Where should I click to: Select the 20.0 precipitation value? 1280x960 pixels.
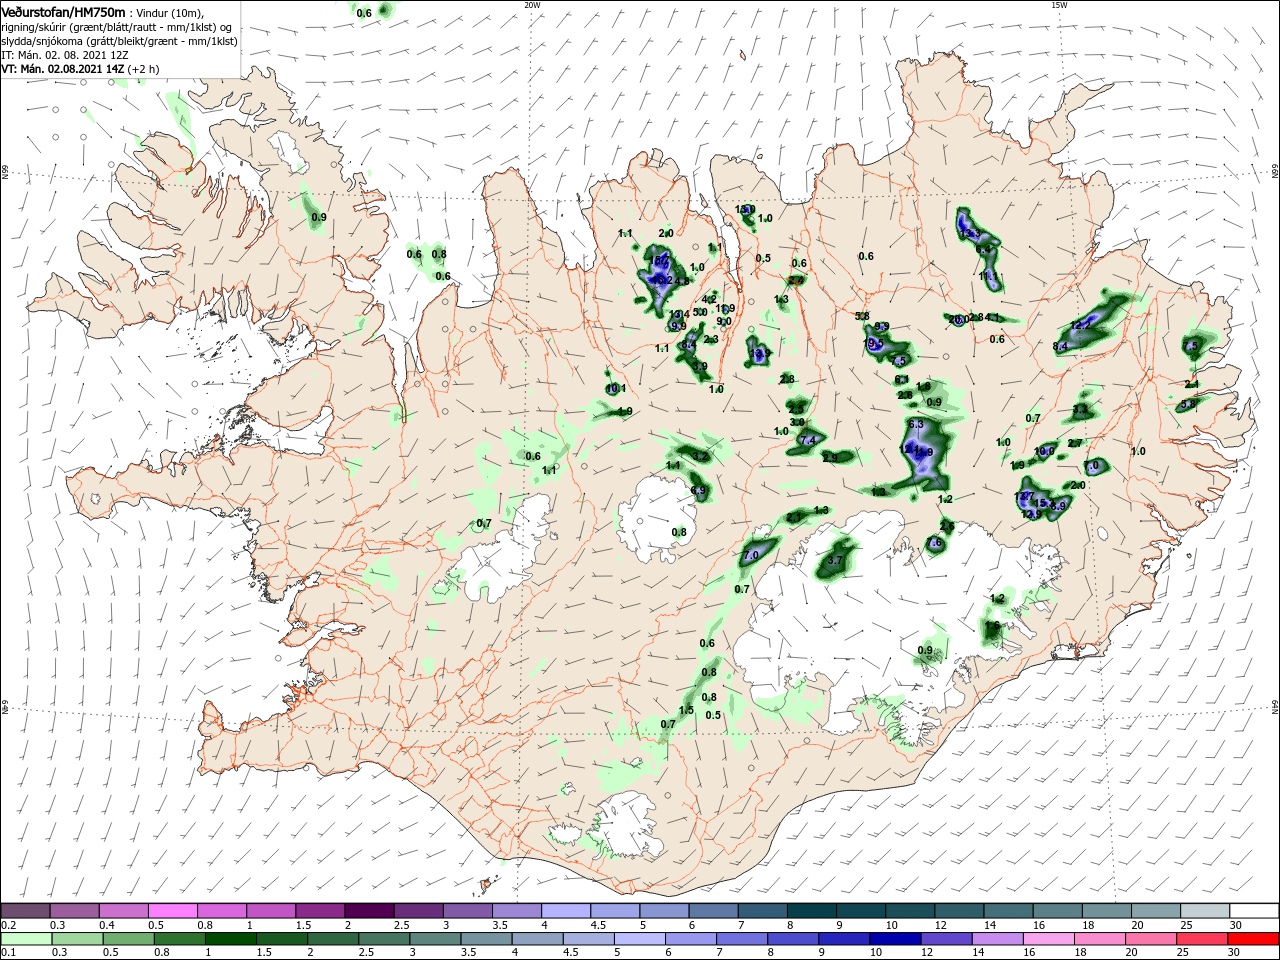tap(959, 319)
